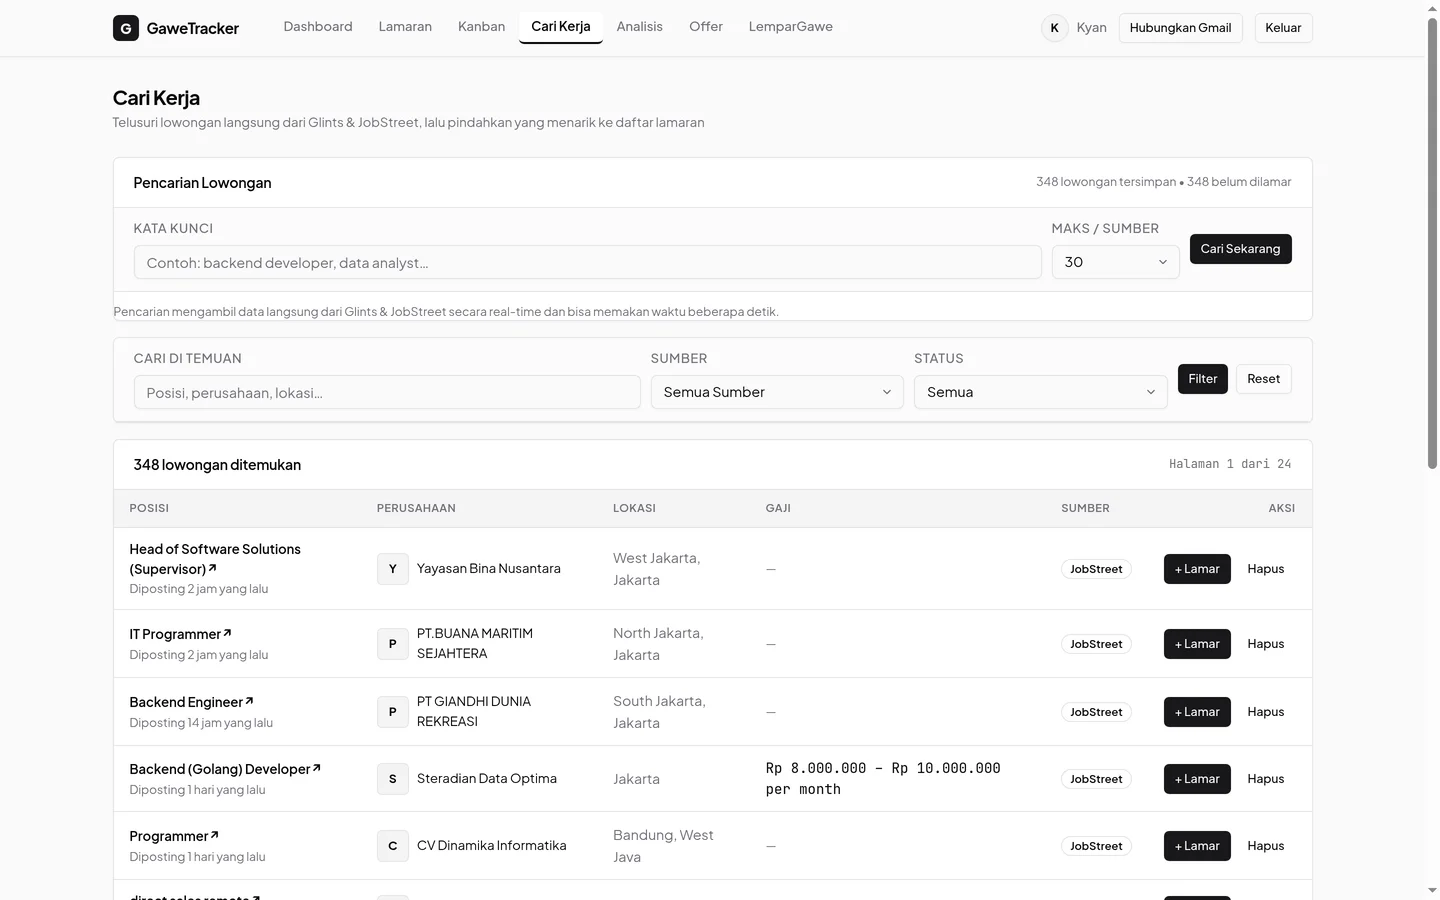Open the LemparGawe tab
Screen dimensions: 1440x900
click(791, 27)
